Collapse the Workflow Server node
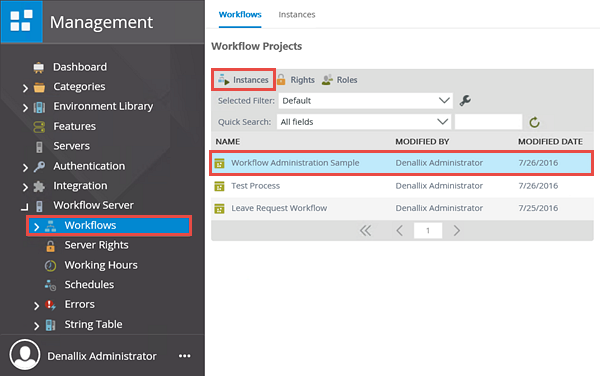 tap(25, 207)
